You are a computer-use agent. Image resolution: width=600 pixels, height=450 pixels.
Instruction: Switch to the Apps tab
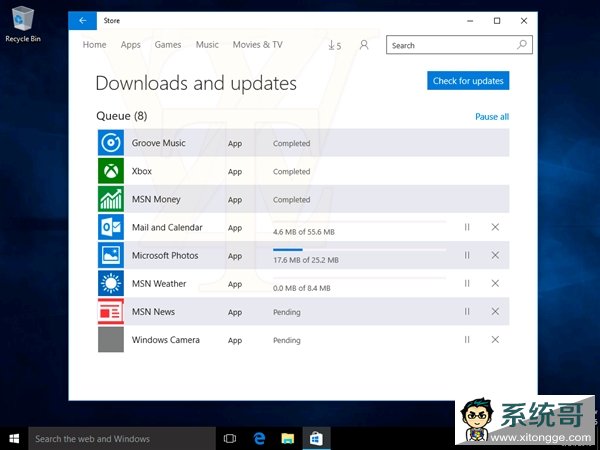130,45
